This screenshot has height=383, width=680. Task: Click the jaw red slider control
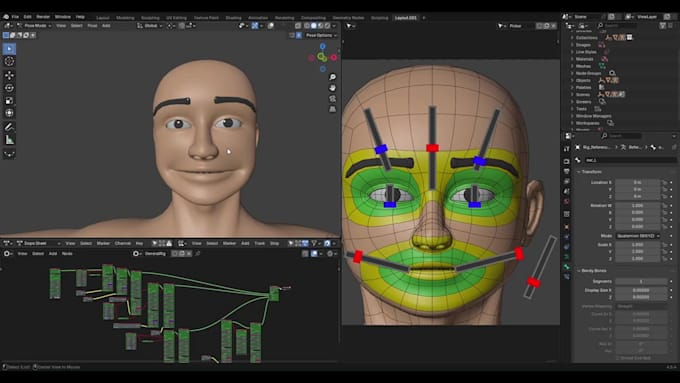pos(533,283)
